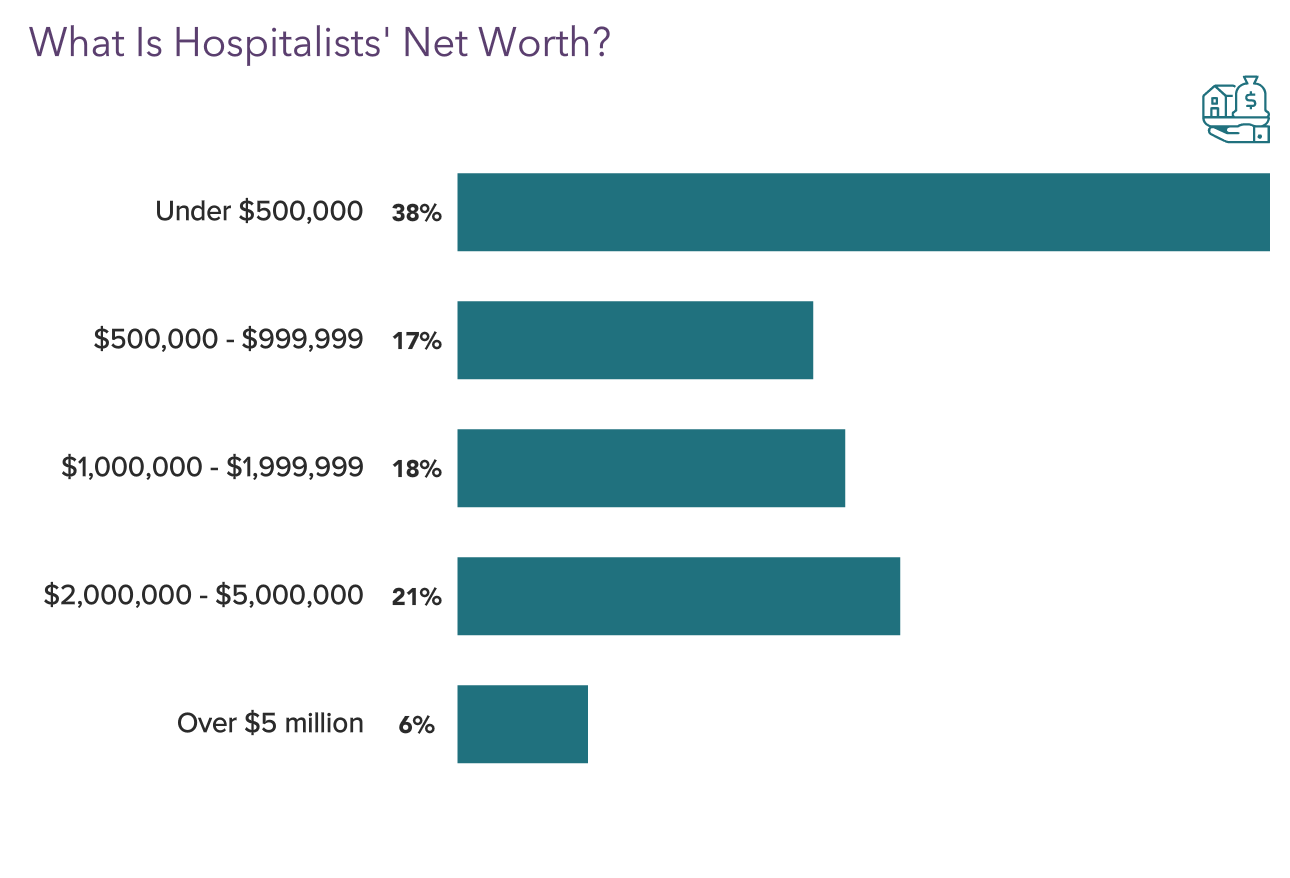Screen dimensions: 1290x878
Task: Click the word "Hospitalists'" in the title
Action: tap(282, 42)
